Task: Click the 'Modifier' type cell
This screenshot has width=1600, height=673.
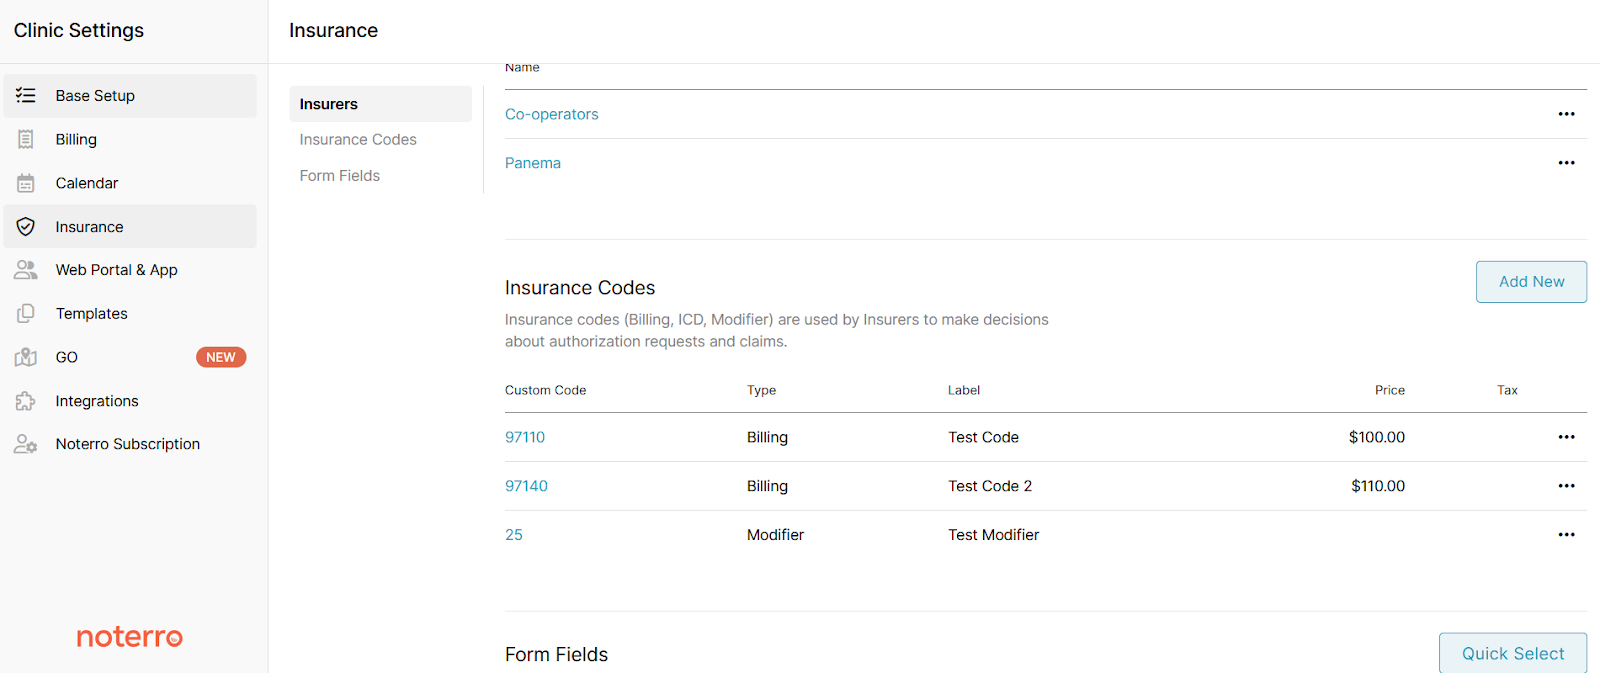Action: coord(775,535)
